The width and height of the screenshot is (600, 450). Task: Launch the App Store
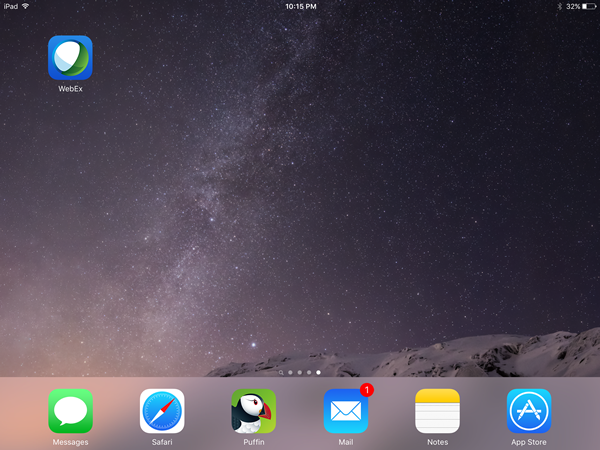529,411
